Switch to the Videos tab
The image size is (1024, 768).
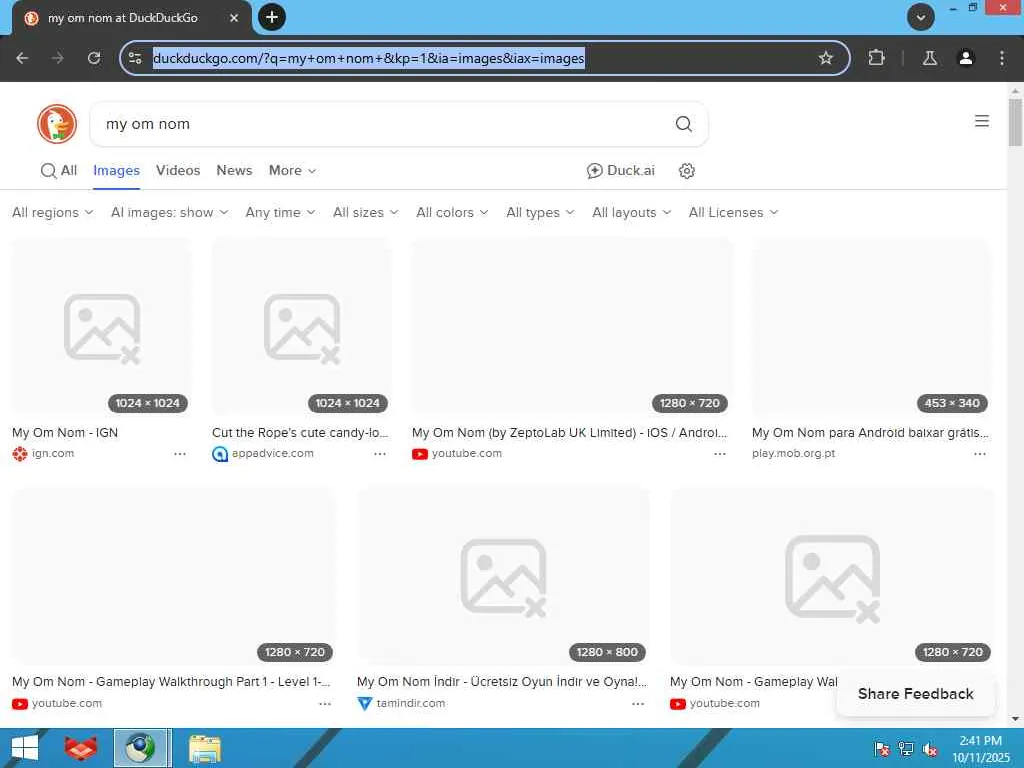click(178, 170)
